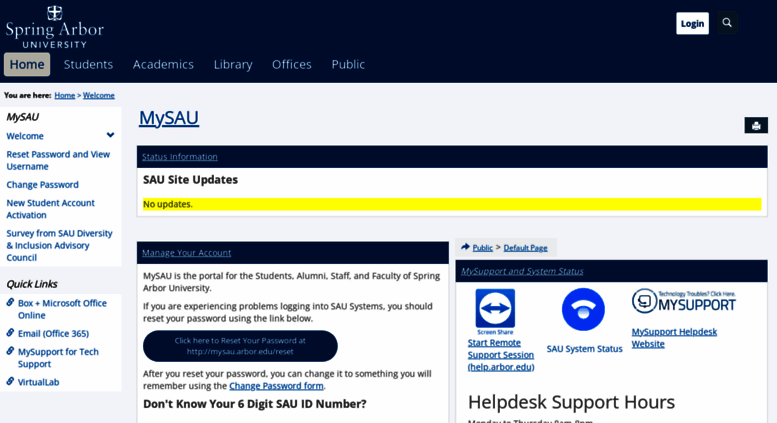Screen dimensions: 777x423
Task: Open Start Remote Support Session link
Action: (x=501, y=355)
